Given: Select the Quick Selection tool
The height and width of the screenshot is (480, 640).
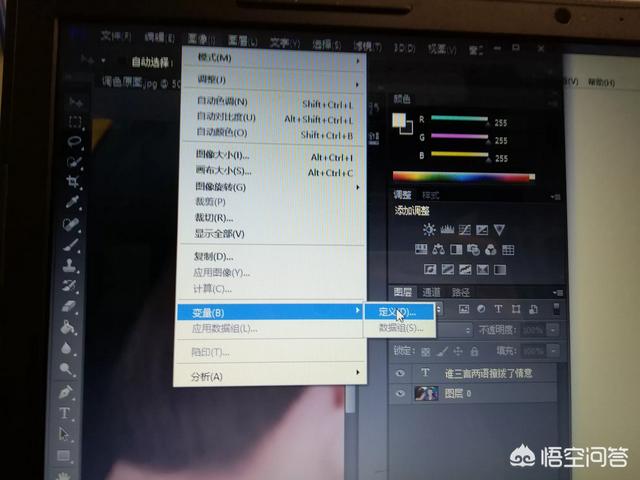Looking at the screenshot, I should click(74, 162).
